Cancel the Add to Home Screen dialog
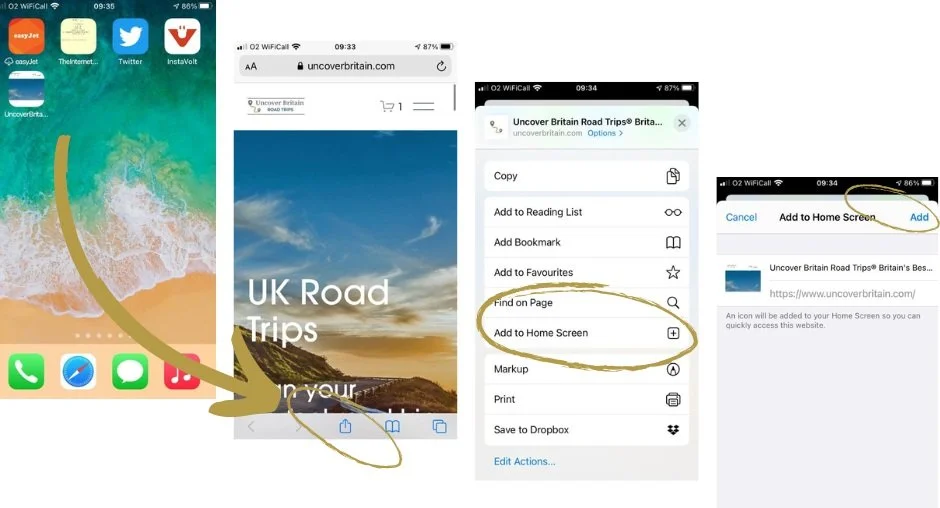 tap(741, 217)
